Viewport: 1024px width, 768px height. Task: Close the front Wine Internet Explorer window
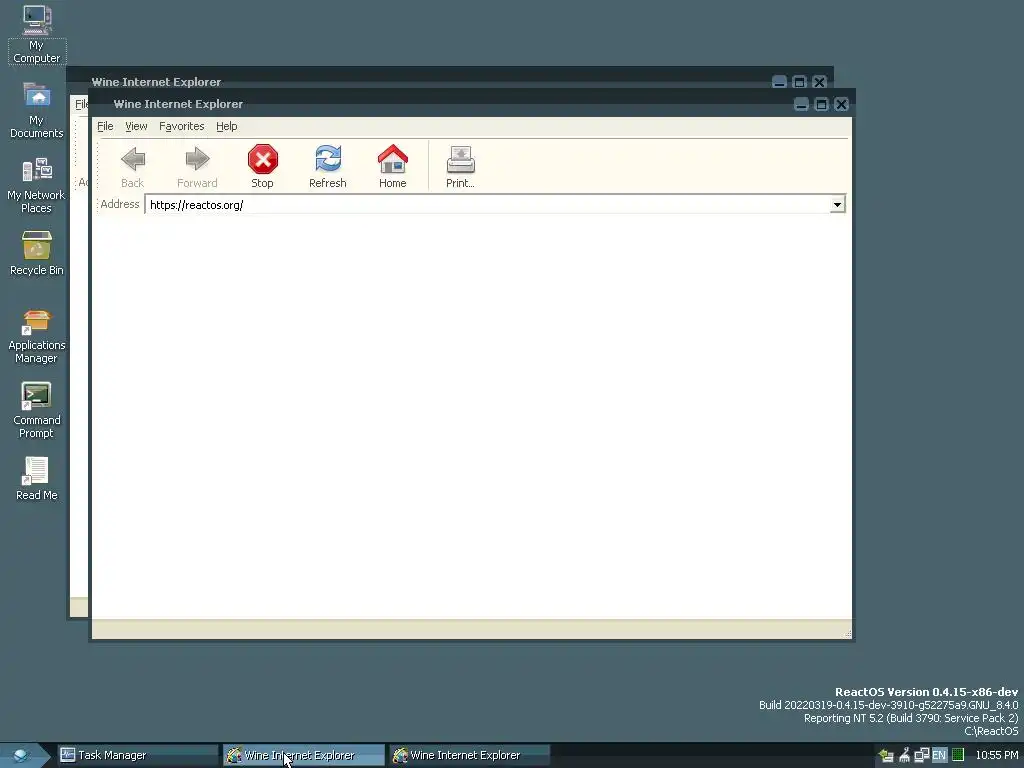click(841, 104)
